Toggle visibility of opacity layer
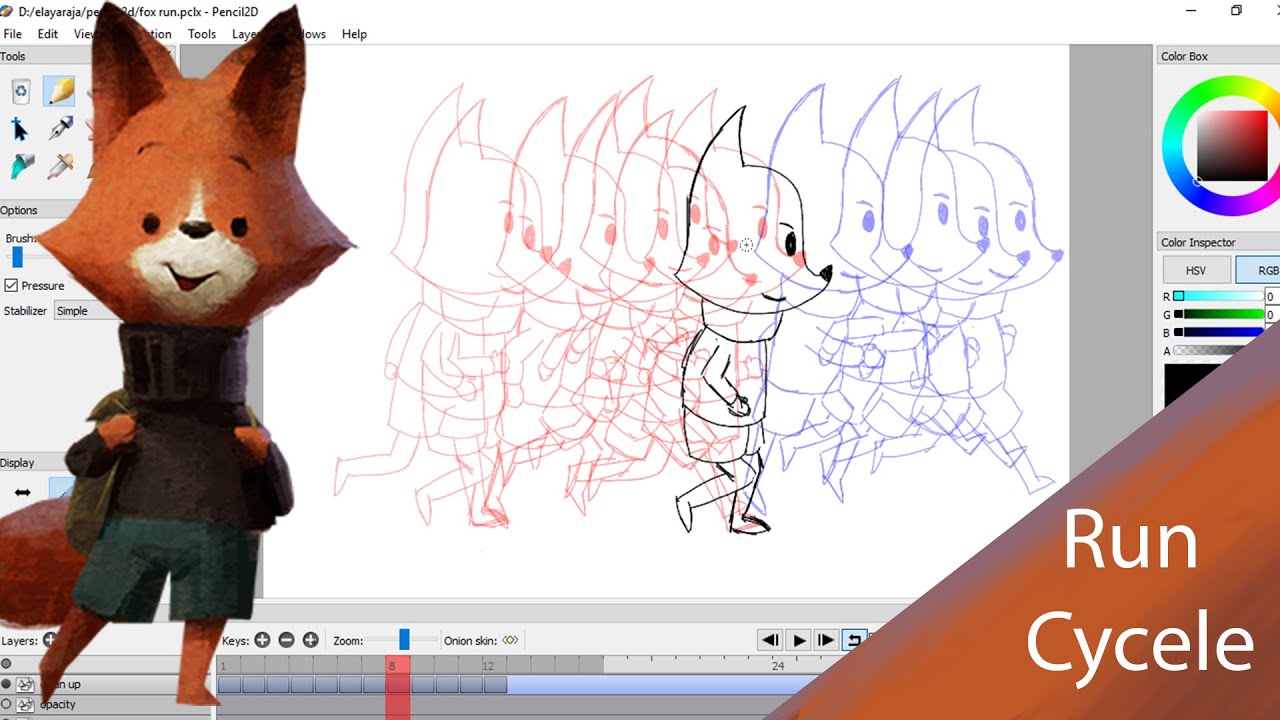This screenshot has height=720, width=1280. pyautogui.click(x=6, y=704)
